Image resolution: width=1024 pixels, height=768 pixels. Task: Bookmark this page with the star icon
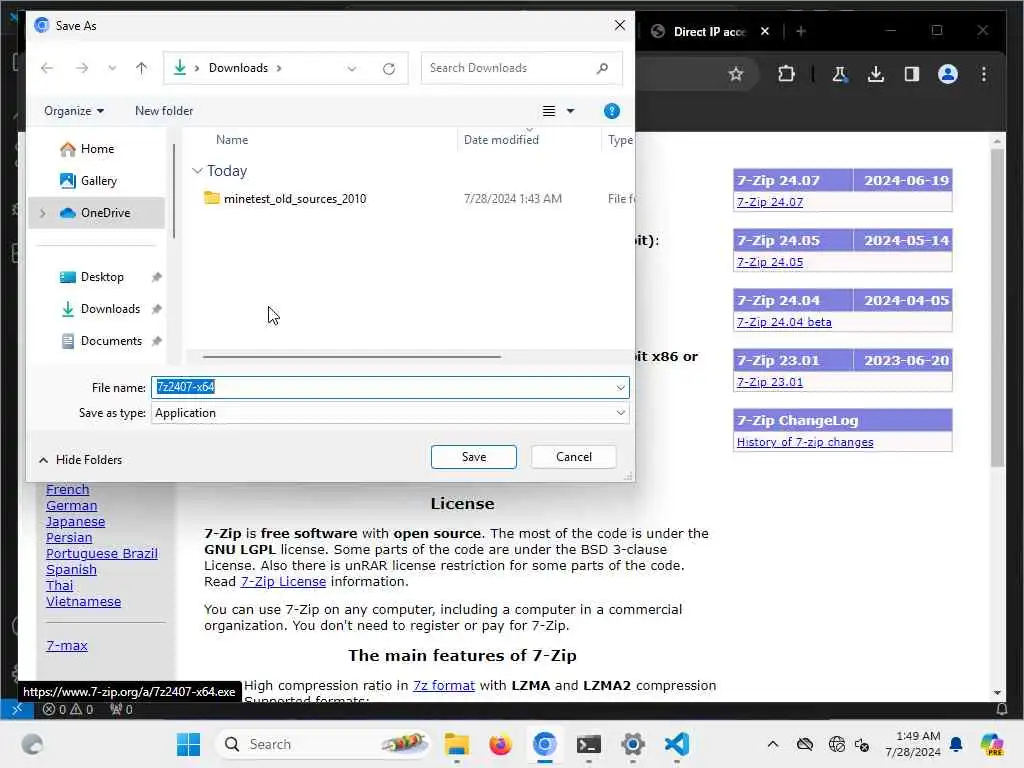(x=736, y=74)
